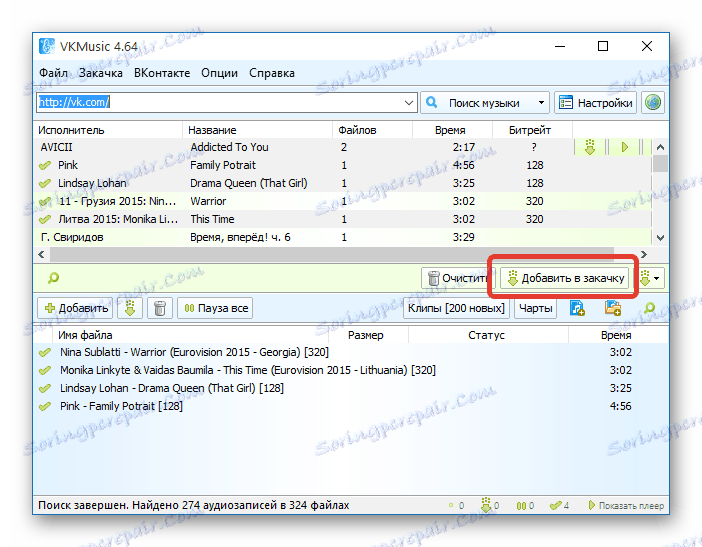The image size is (702, 547).
Task: Click the trash delete icon in downloads toolbar
Action: tap(160, 308)
